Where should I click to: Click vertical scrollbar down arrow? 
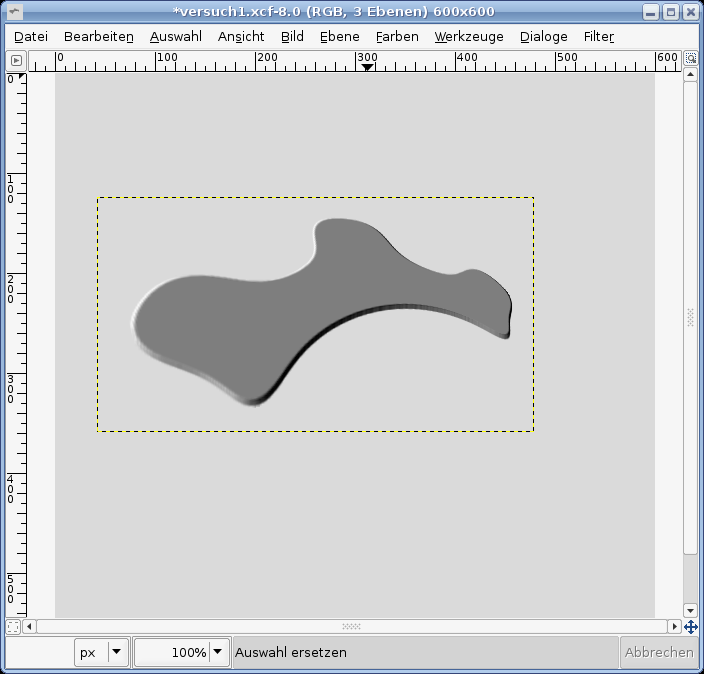point(691,610)
